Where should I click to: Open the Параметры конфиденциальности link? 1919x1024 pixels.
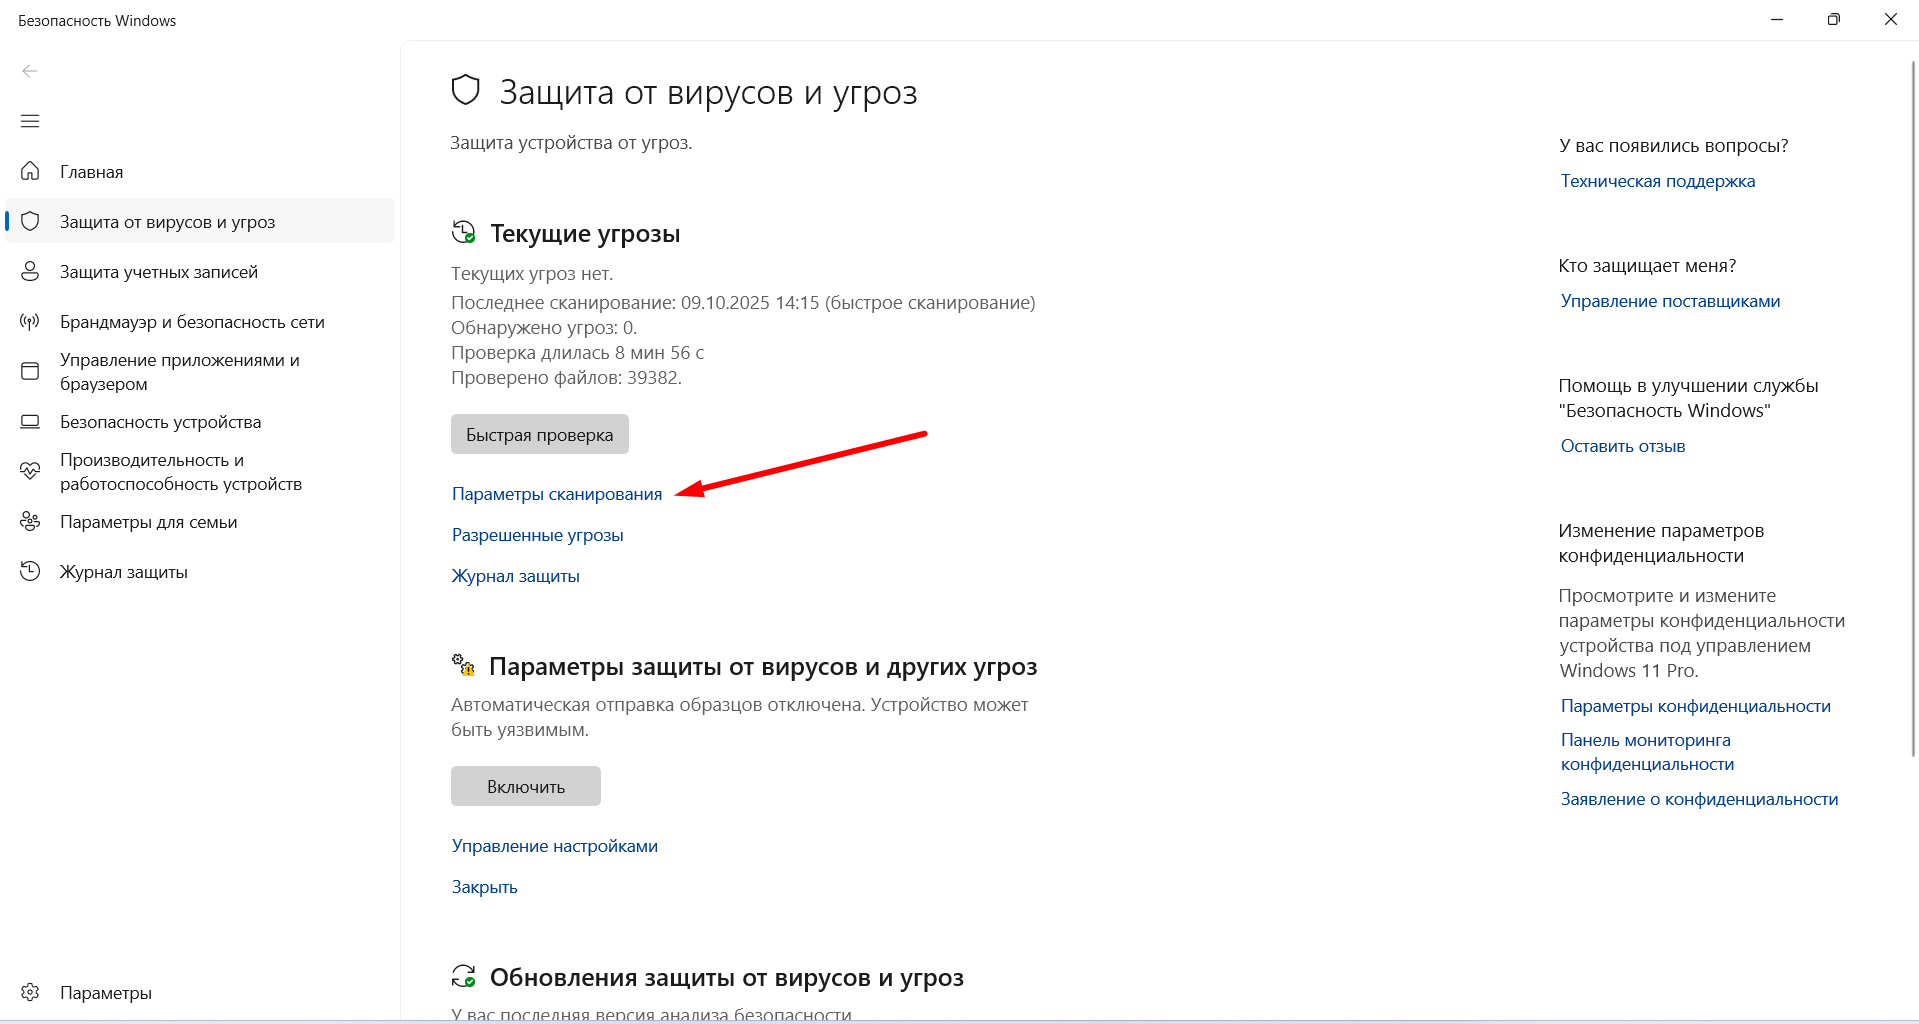click(1696, 706)
